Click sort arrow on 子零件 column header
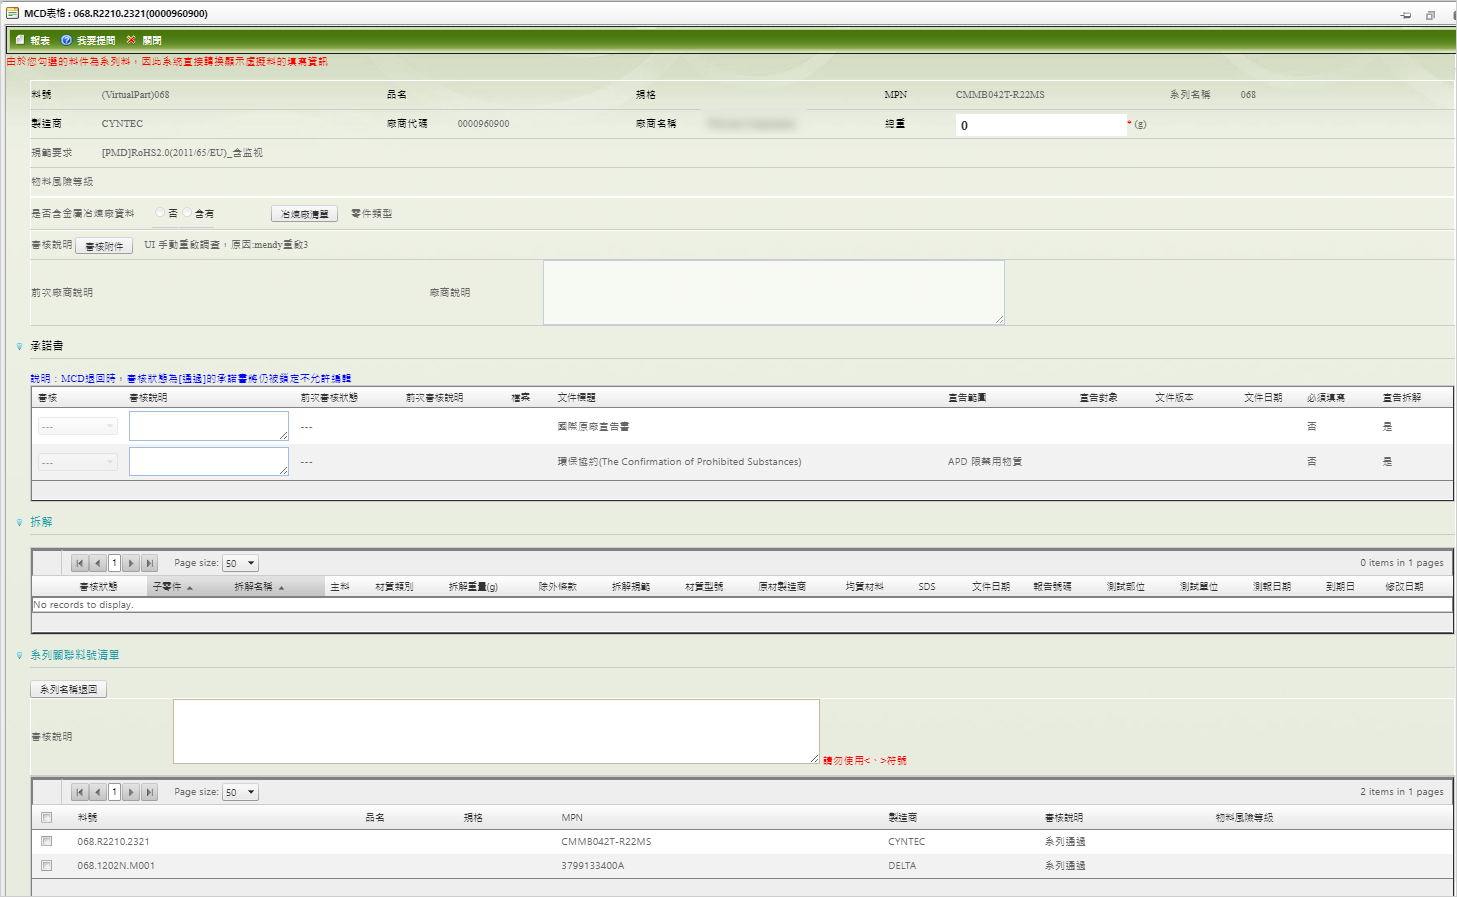This screenshot has height=897, width=1457. point(190,588)
